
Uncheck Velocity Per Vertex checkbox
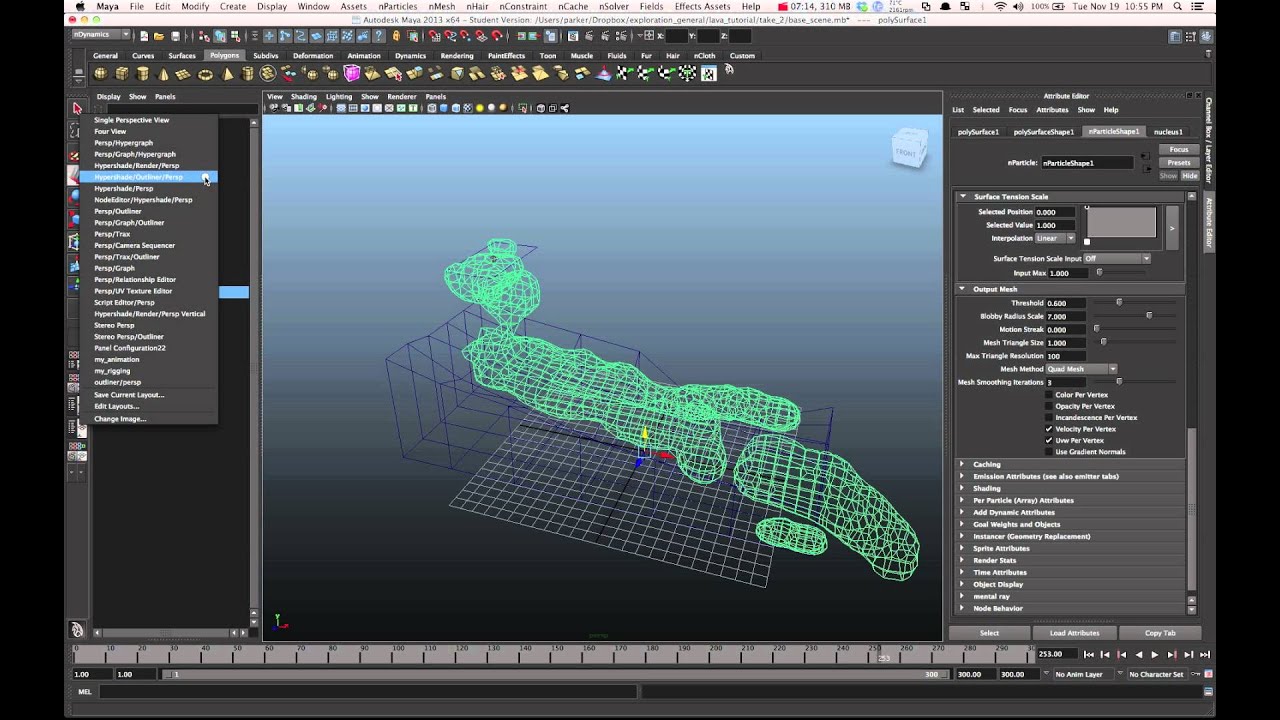1049,429
